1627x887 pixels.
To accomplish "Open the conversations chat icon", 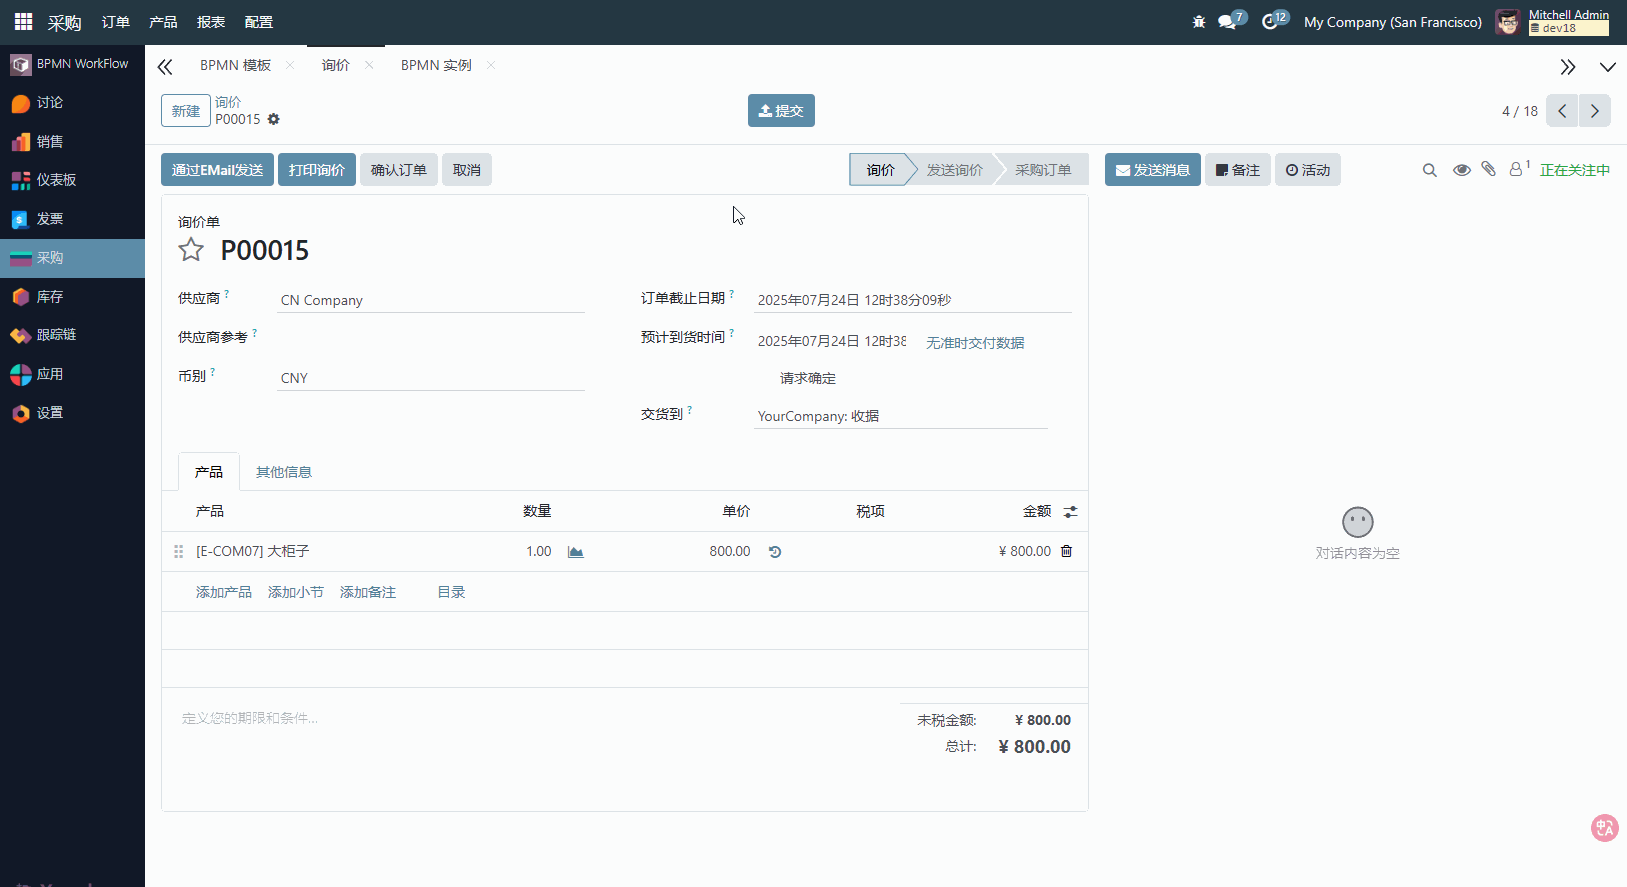I will pos(1228,22).
